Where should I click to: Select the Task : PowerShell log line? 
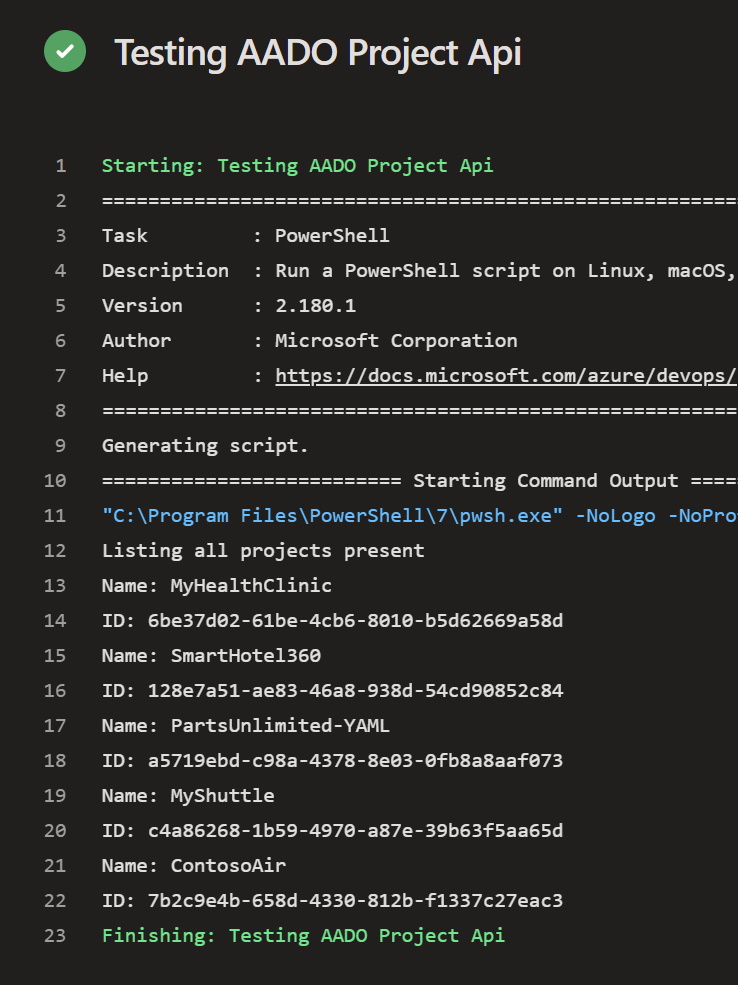[246, 236]
